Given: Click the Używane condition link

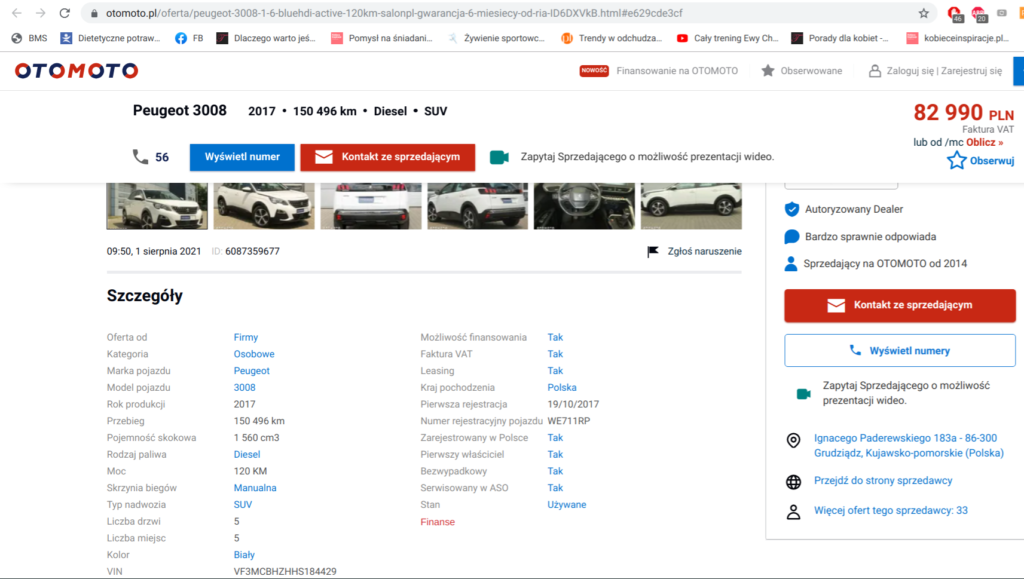Looking at the screenshot, I should click(x=567, y=505).
